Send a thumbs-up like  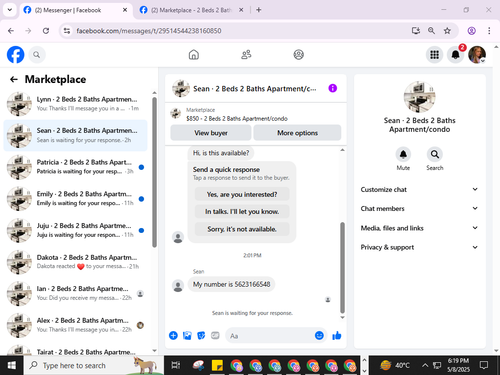pos(337,336)
